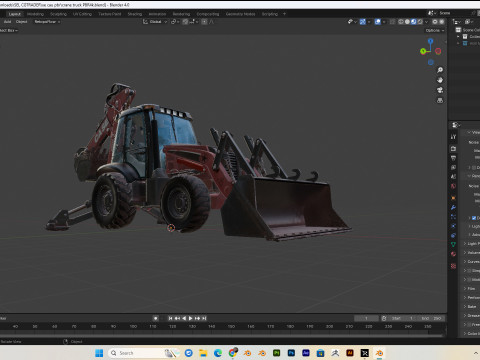Open File Explorer from the taskbar
The width and height of the screenshot is (480, 360).
point(203,353)
